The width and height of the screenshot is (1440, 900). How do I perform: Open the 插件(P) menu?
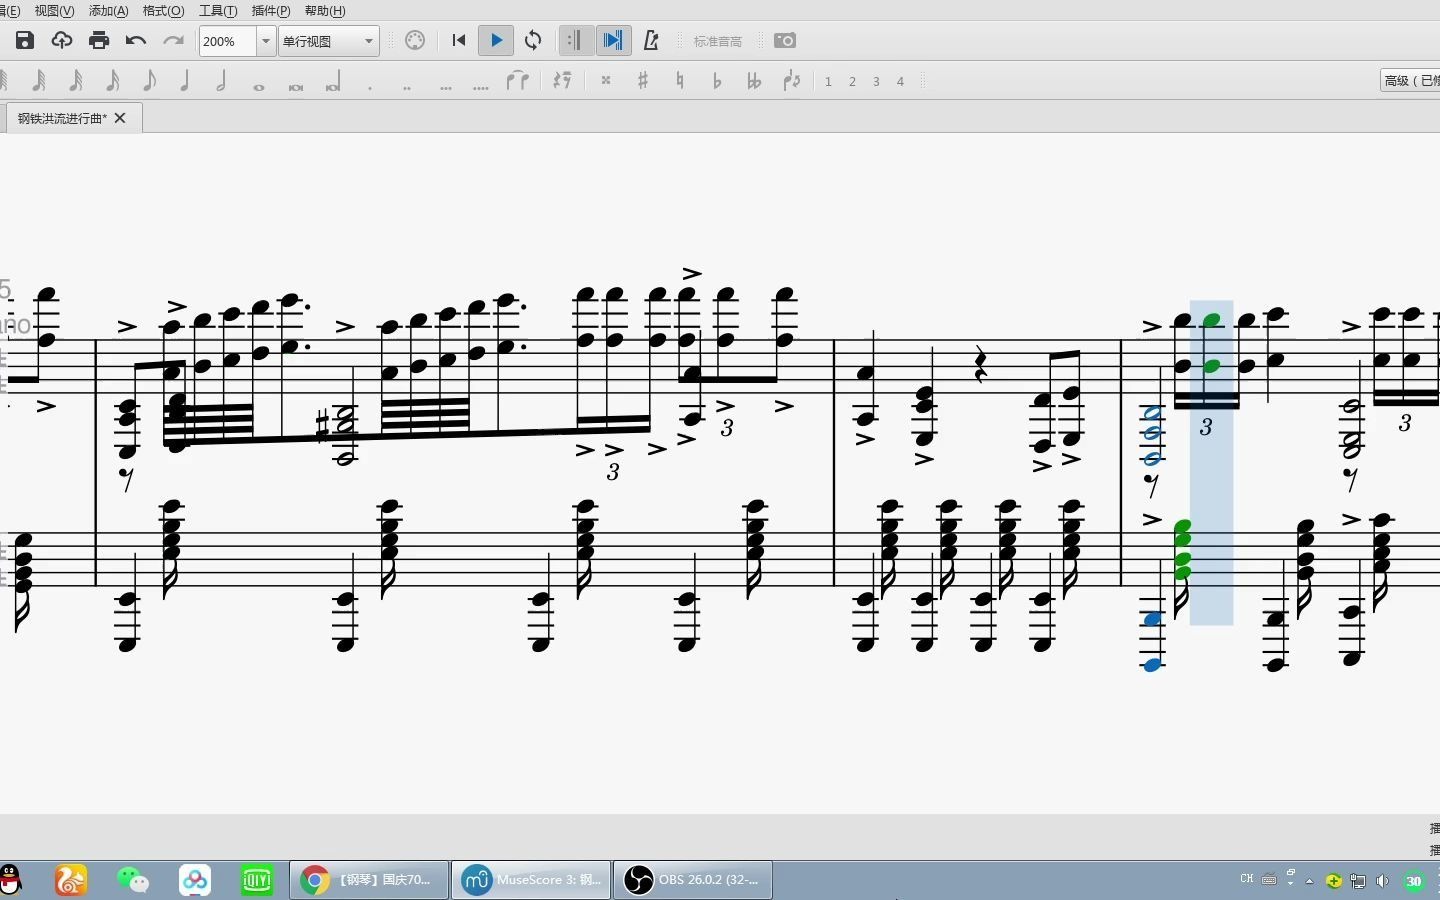pyautogui.click(x=271, y=11)
